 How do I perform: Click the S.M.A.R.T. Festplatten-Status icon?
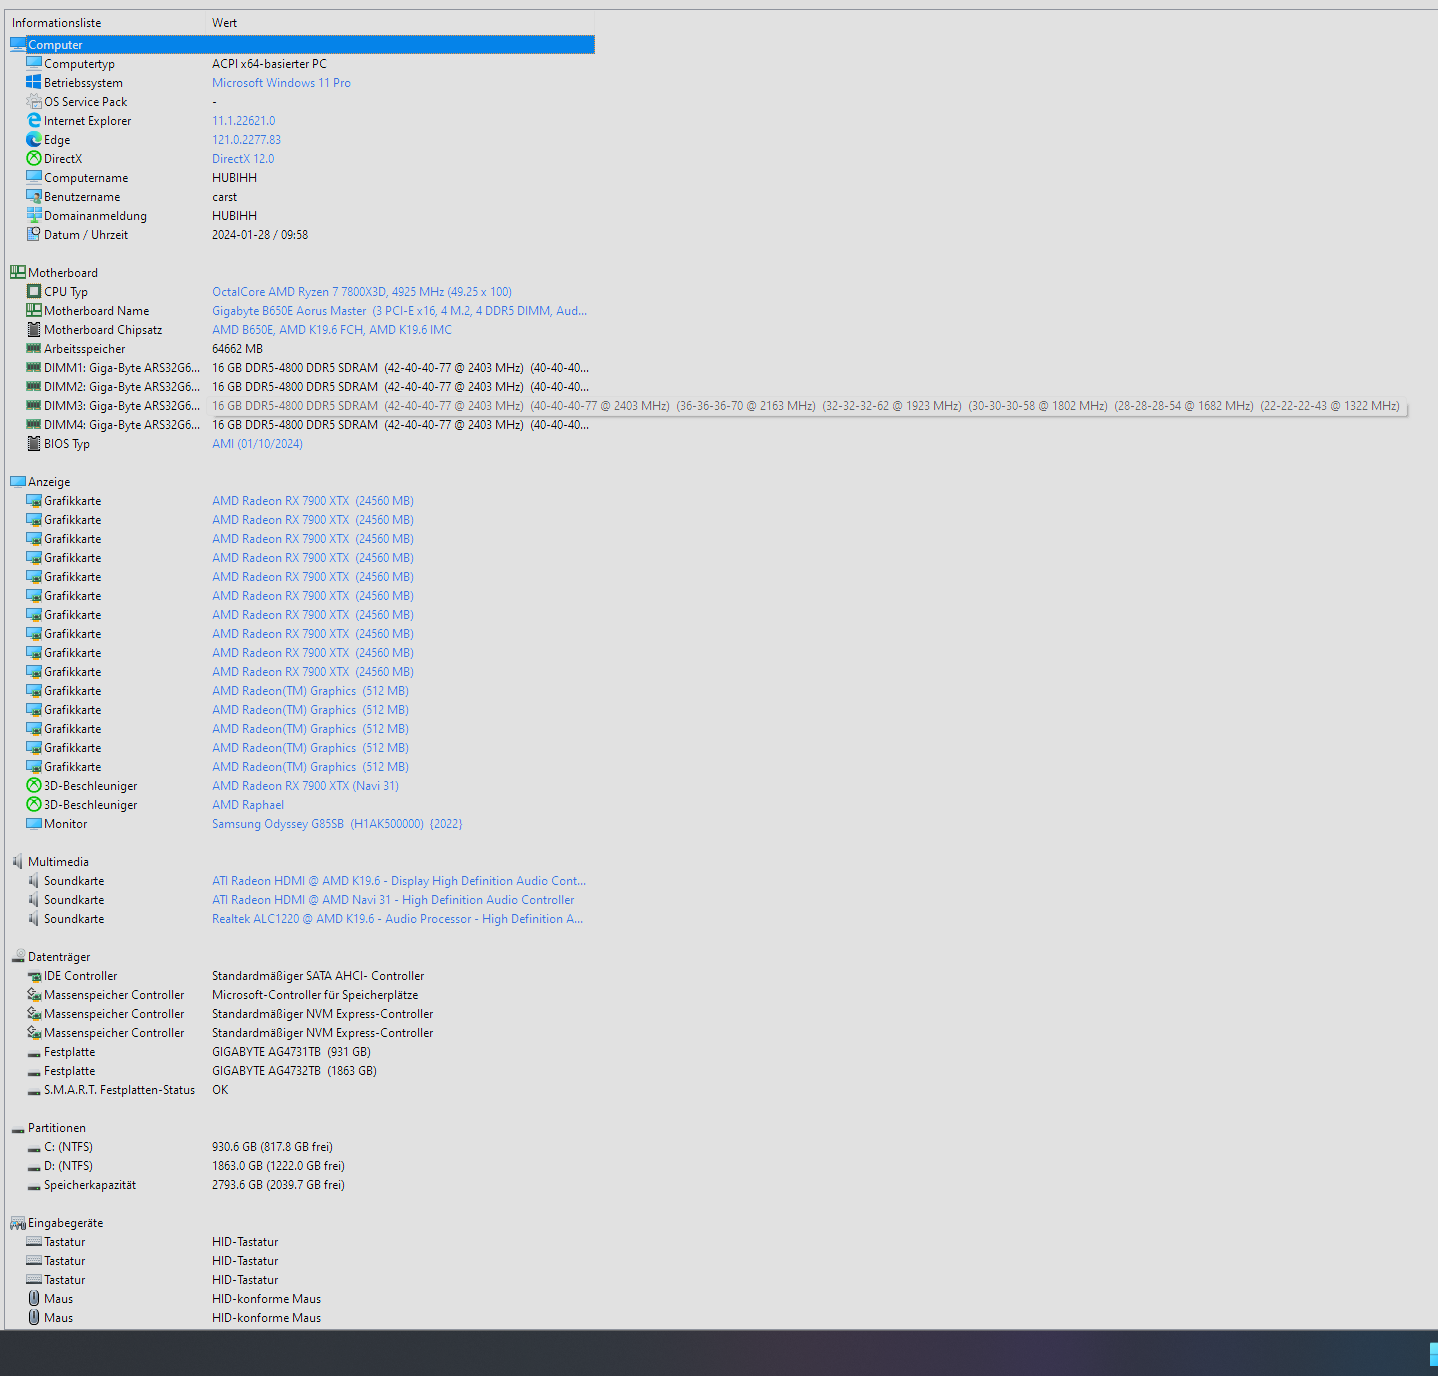click(34, 1090)
